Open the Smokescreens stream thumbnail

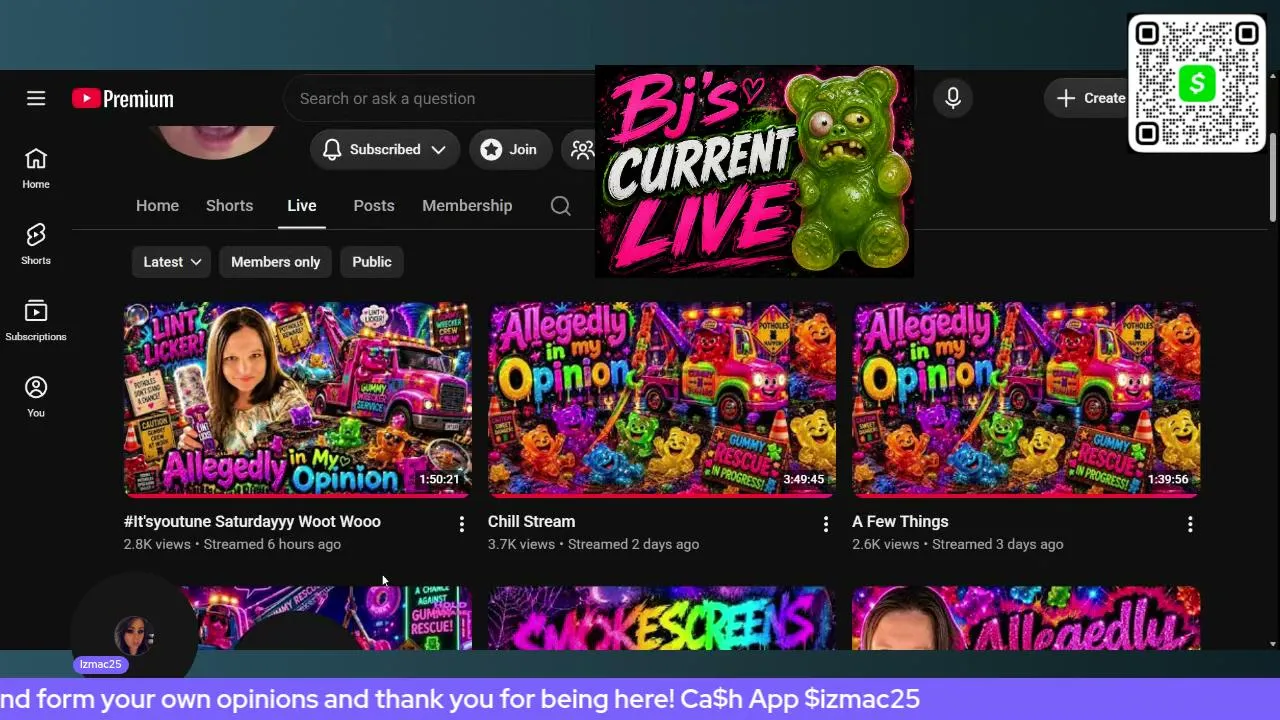coord(662,618)
